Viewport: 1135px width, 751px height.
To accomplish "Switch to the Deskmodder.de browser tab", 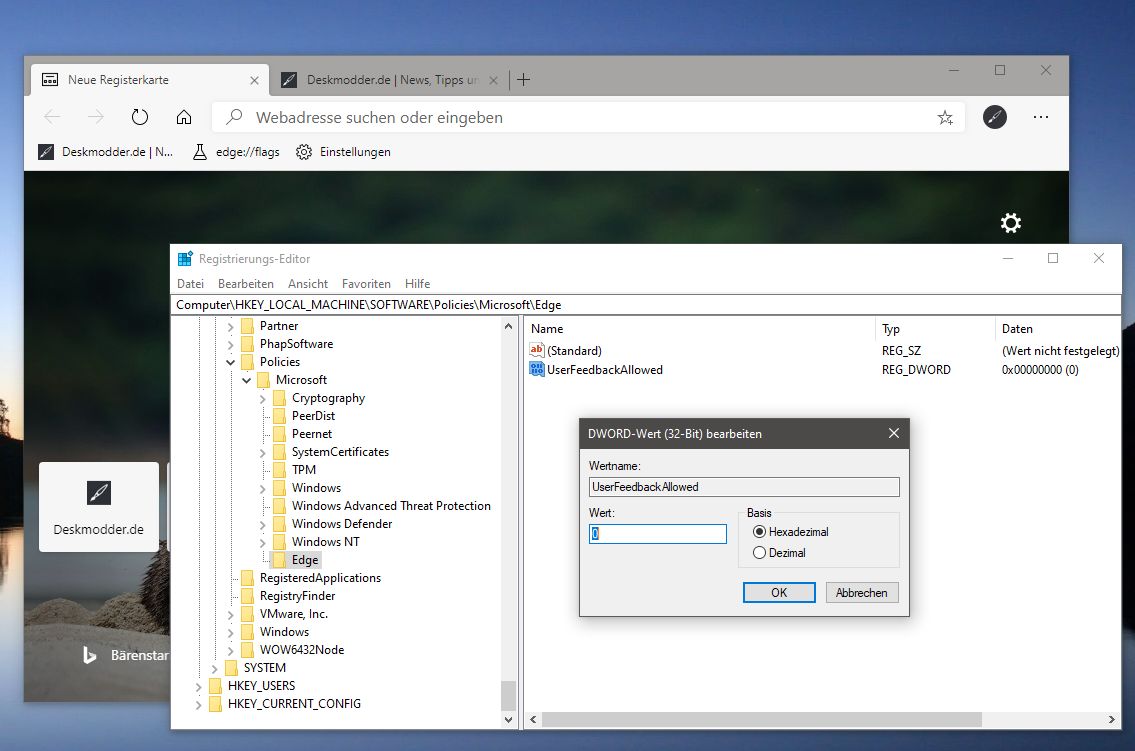I will 389,80.
